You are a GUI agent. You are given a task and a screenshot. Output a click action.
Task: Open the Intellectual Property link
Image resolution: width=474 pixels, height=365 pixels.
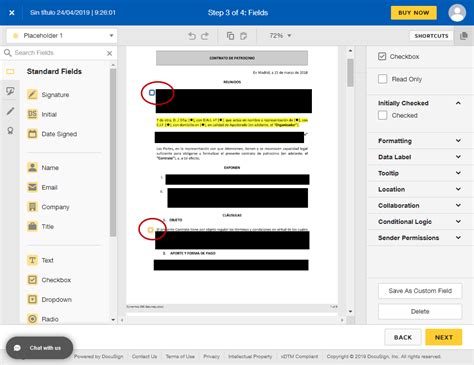pos(250,356)
